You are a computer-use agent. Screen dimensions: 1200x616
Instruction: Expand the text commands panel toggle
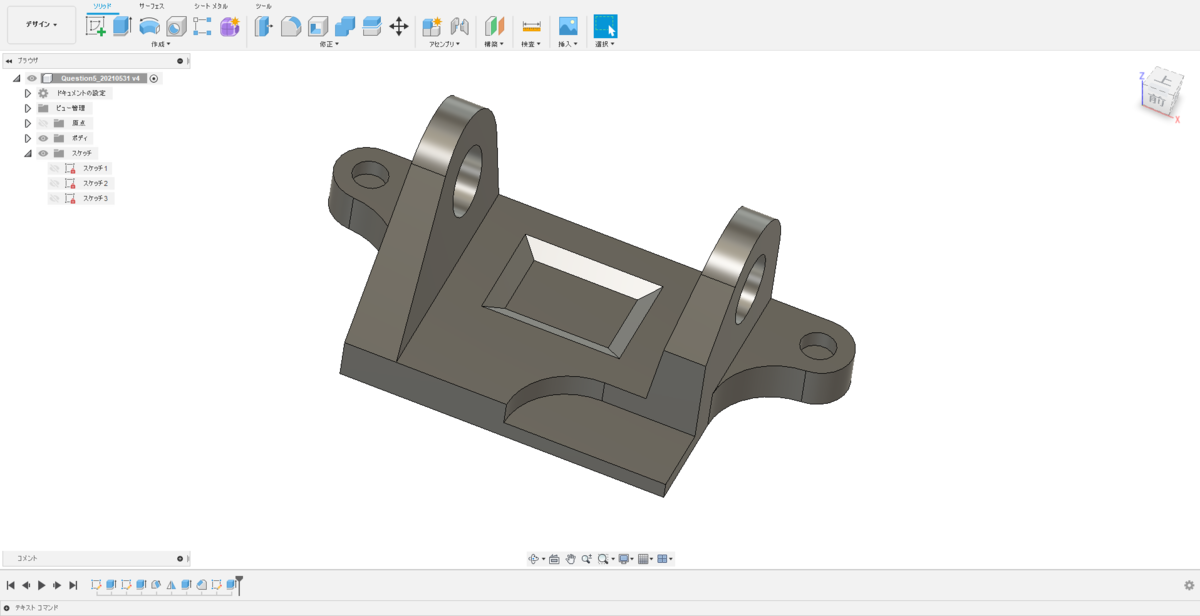6,608
